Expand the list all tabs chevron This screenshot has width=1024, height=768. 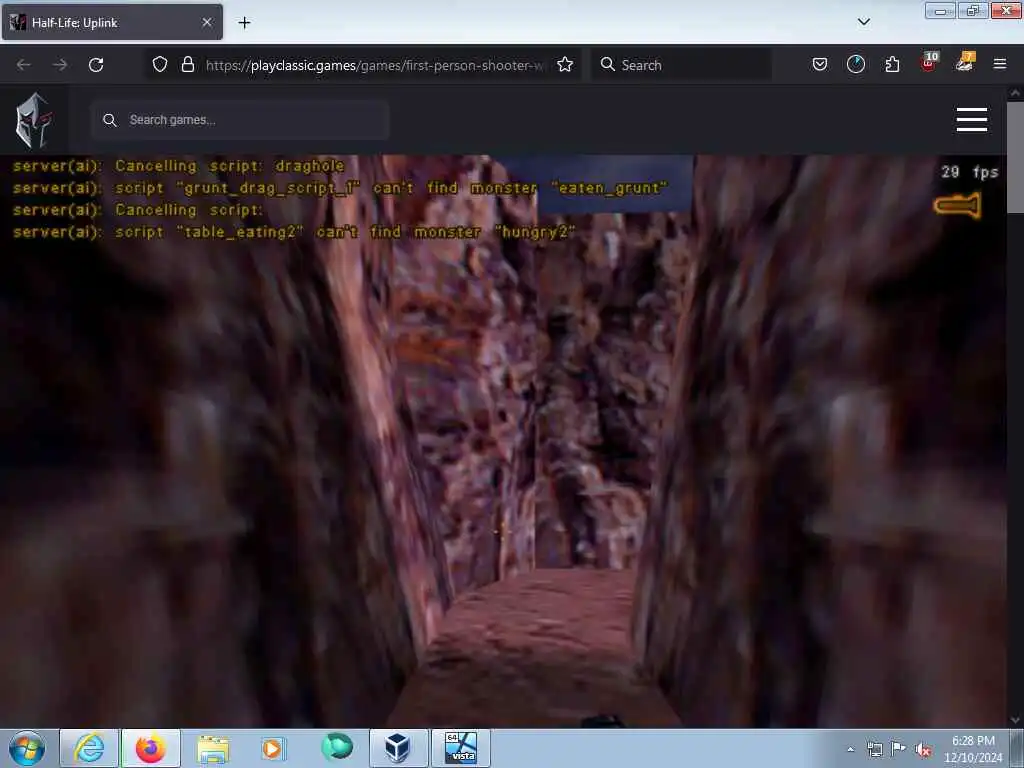coord(863,22)
